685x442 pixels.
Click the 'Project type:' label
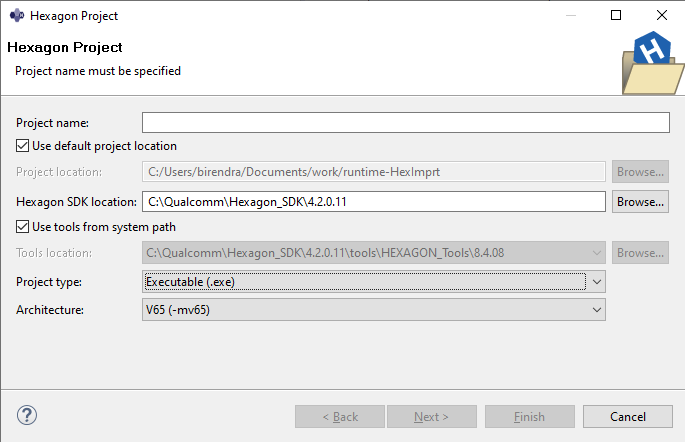pyautogui.click(x=49, y=282)
